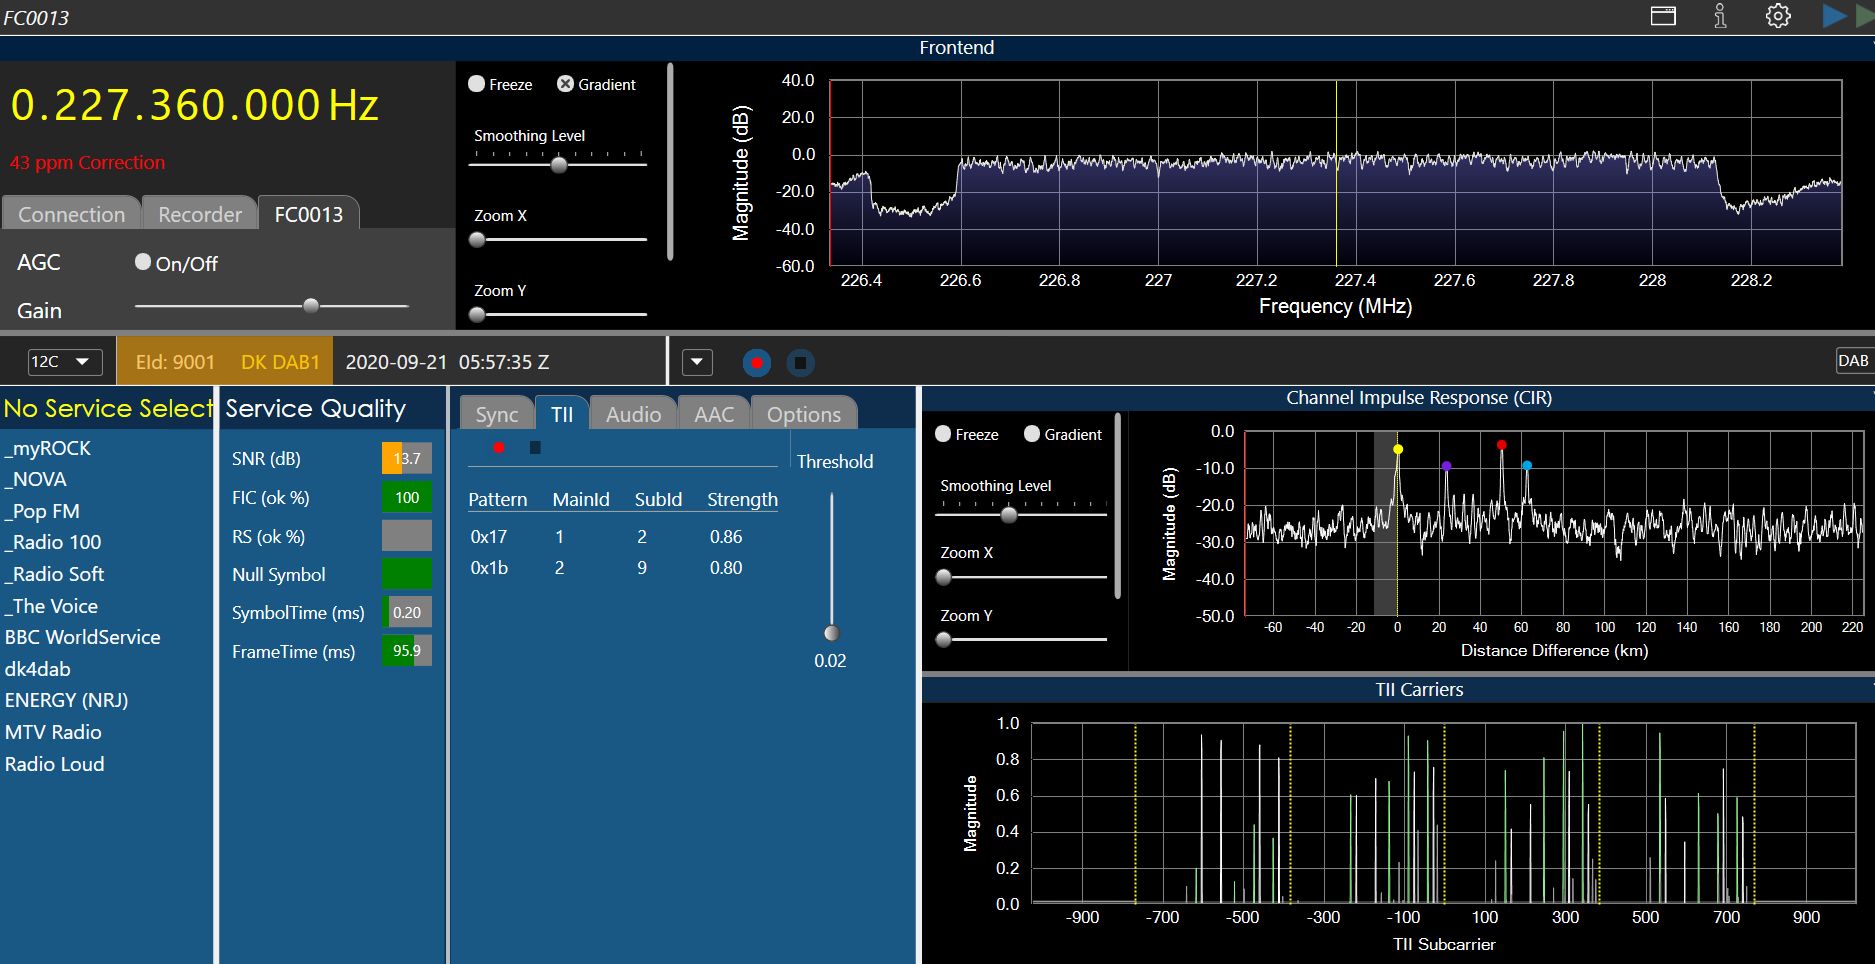1875x964 pixels.
Task: Open the Recorder tab
Action: coord(200,214)
